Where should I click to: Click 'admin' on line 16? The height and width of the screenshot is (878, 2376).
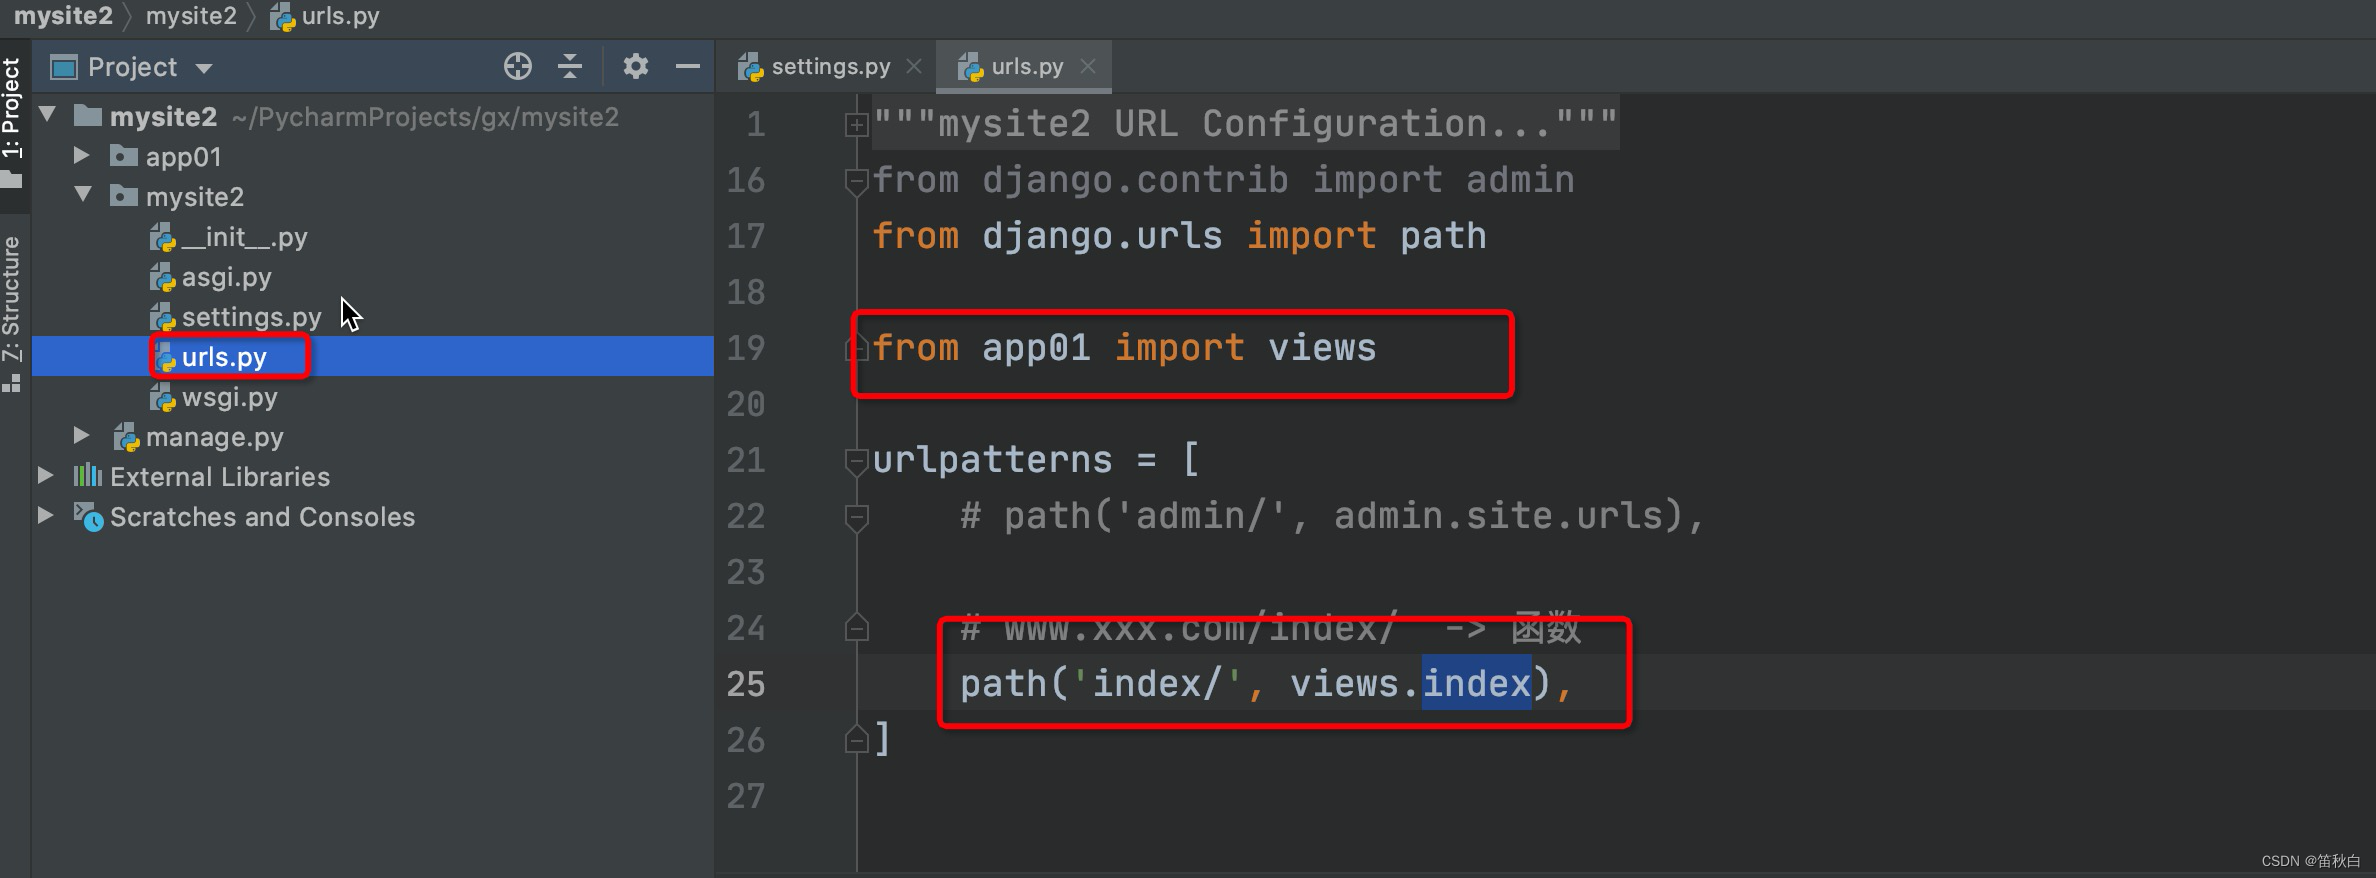click(1520, 180)
